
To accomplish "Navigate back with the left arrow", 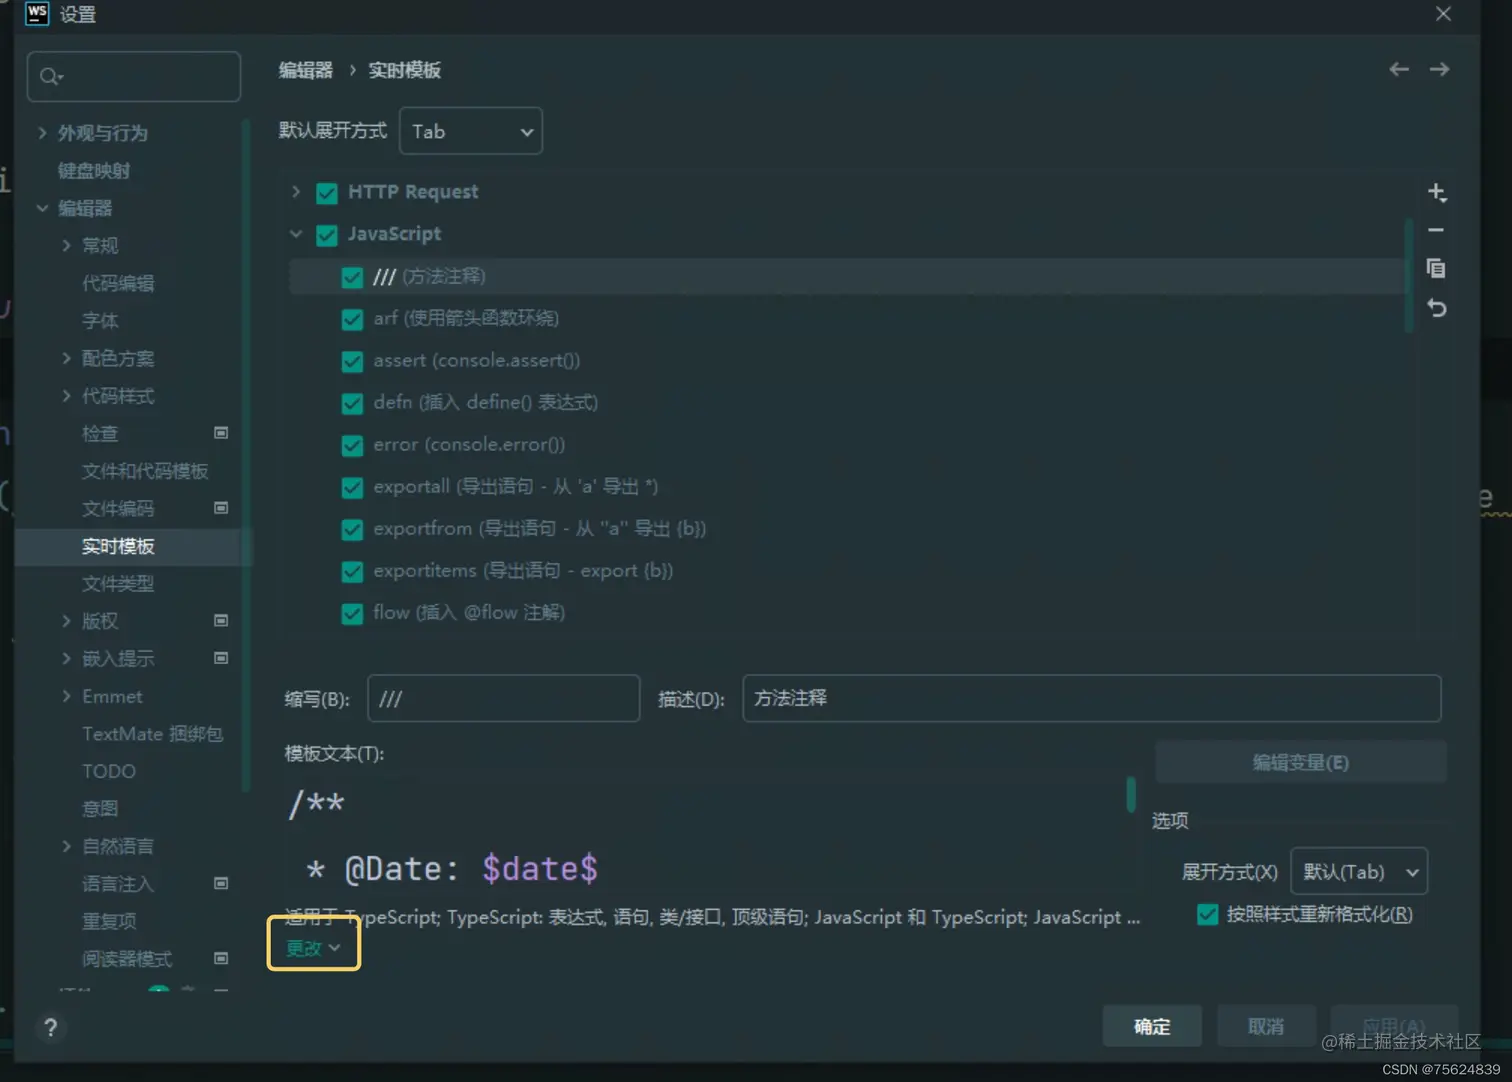I will pyautogui.click(x=1399, y=69).
